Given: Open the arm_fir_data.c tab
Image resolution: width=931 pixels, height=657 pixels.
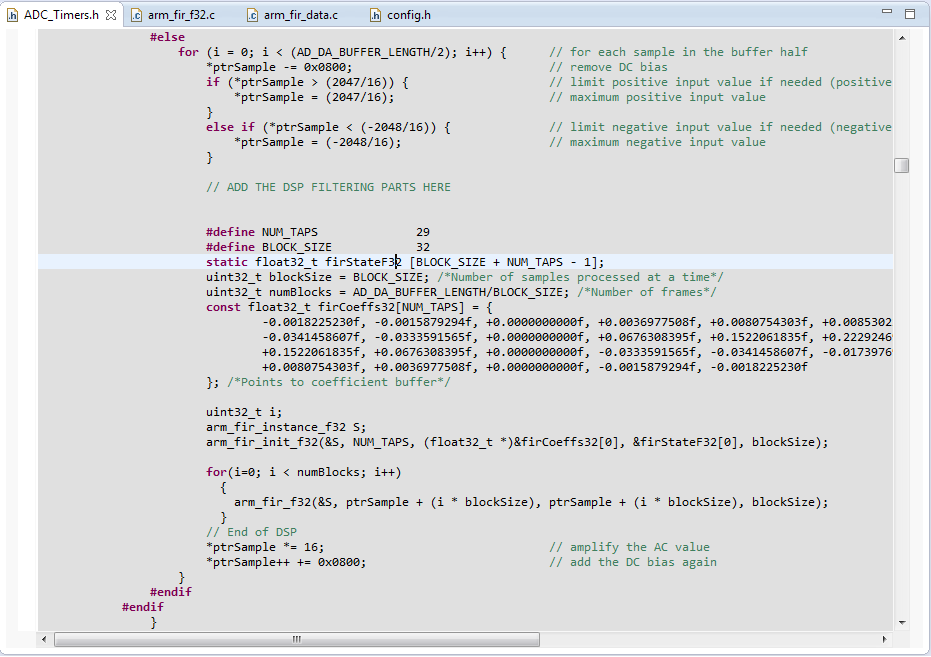Looking at the screenshot, I should tap(300, 15).
